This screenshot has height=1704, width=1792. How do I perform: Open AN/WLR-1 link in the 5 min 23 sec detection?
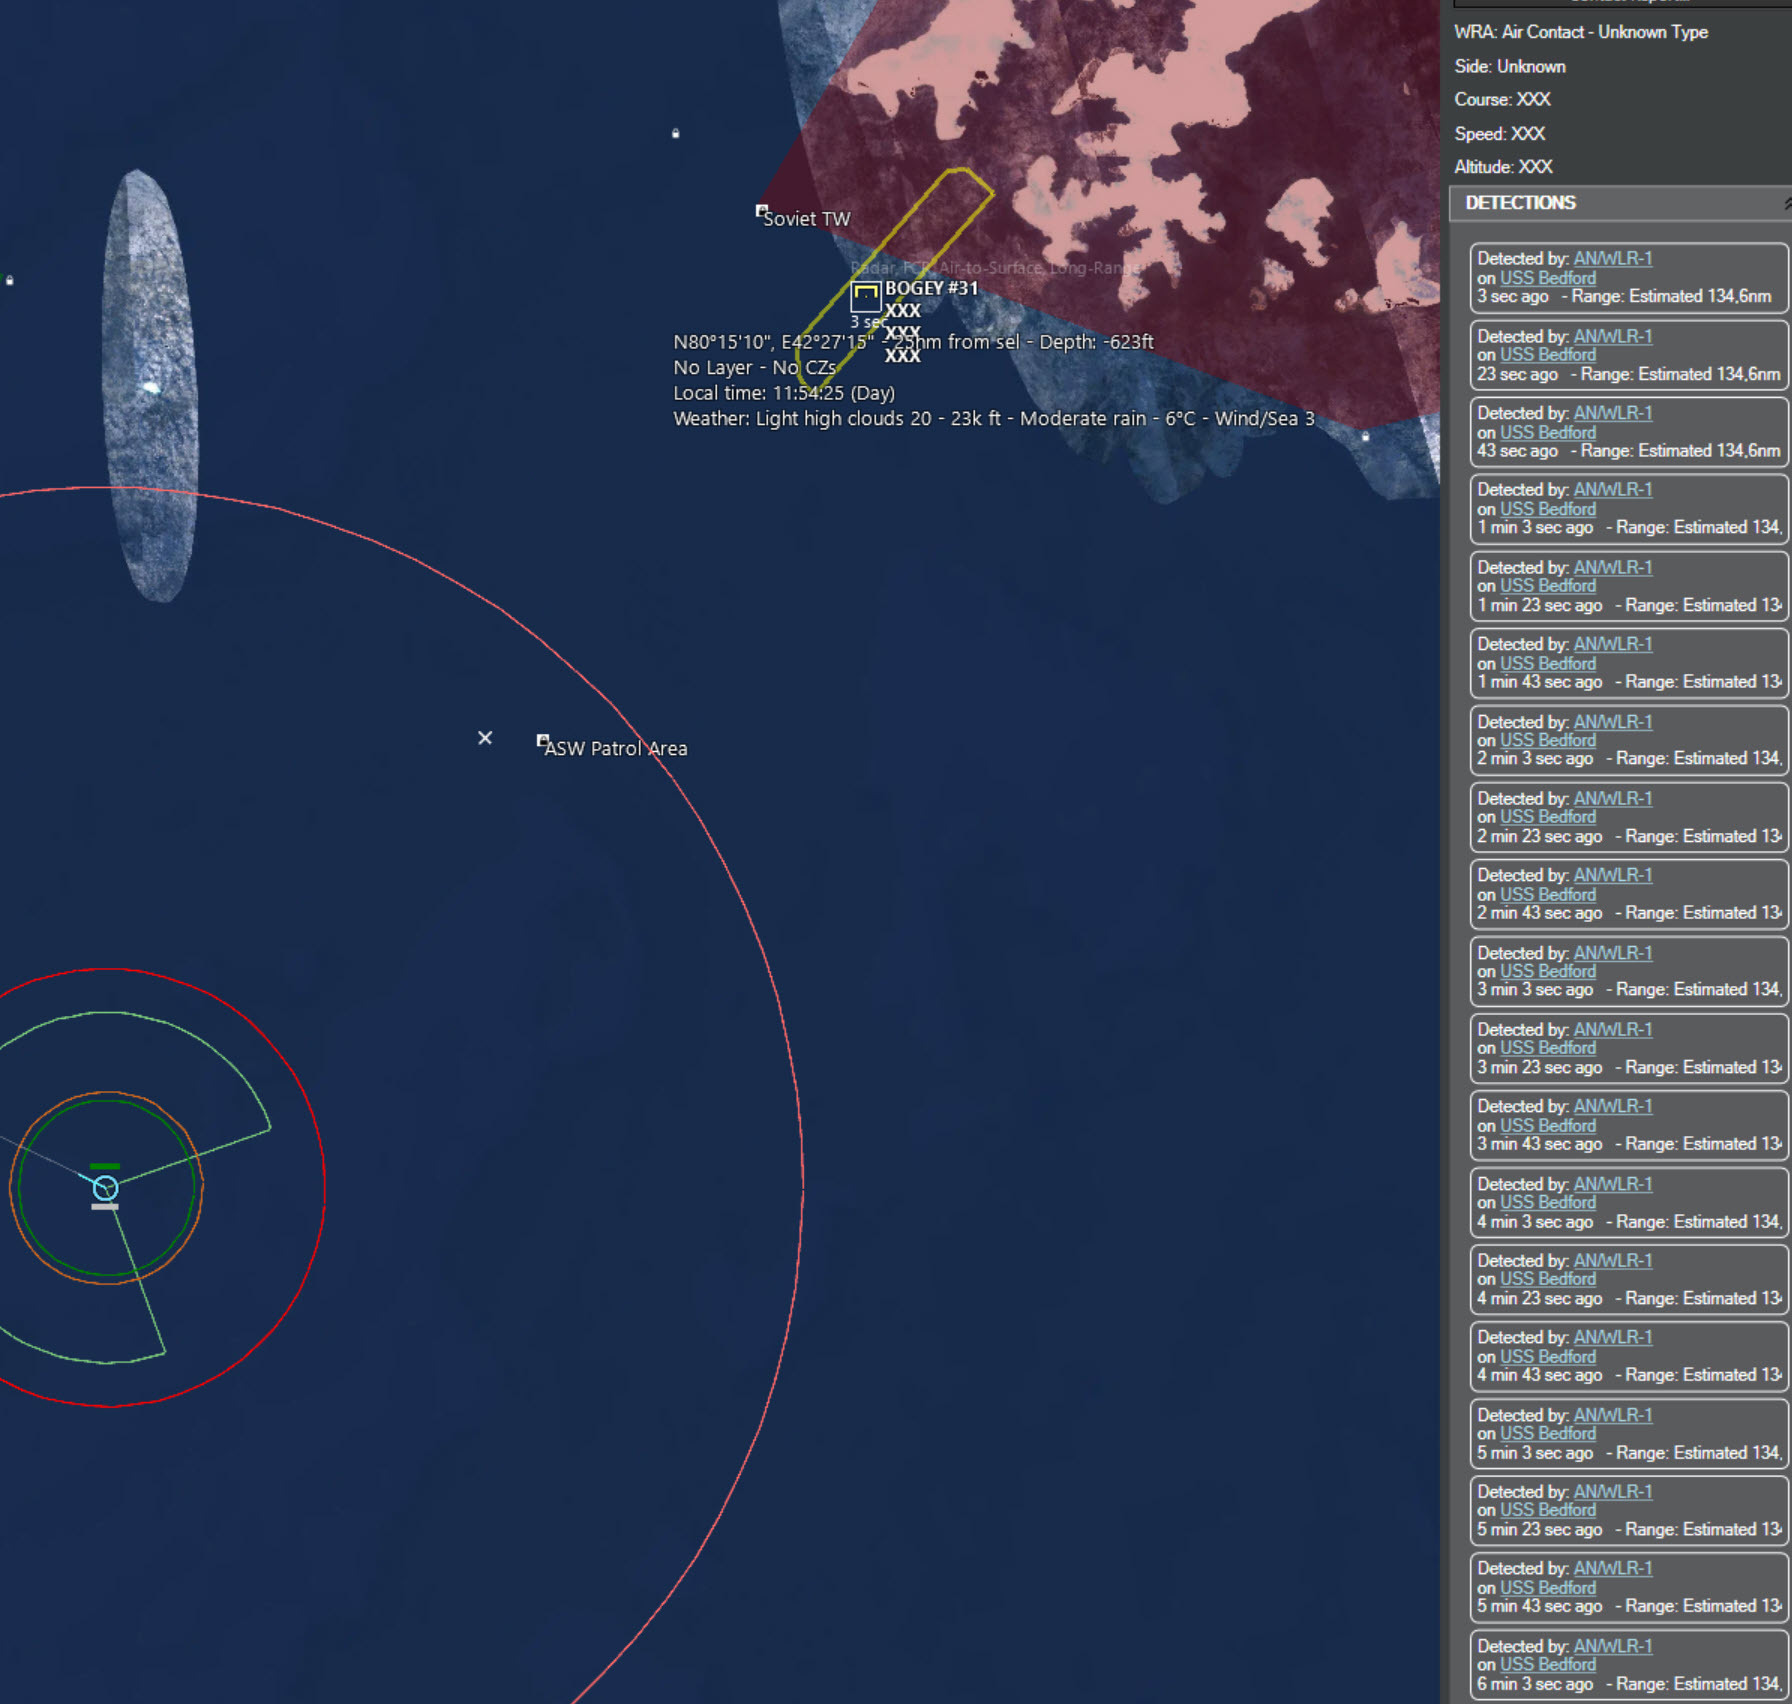pyautogui.click(x=1612, y=1491)
